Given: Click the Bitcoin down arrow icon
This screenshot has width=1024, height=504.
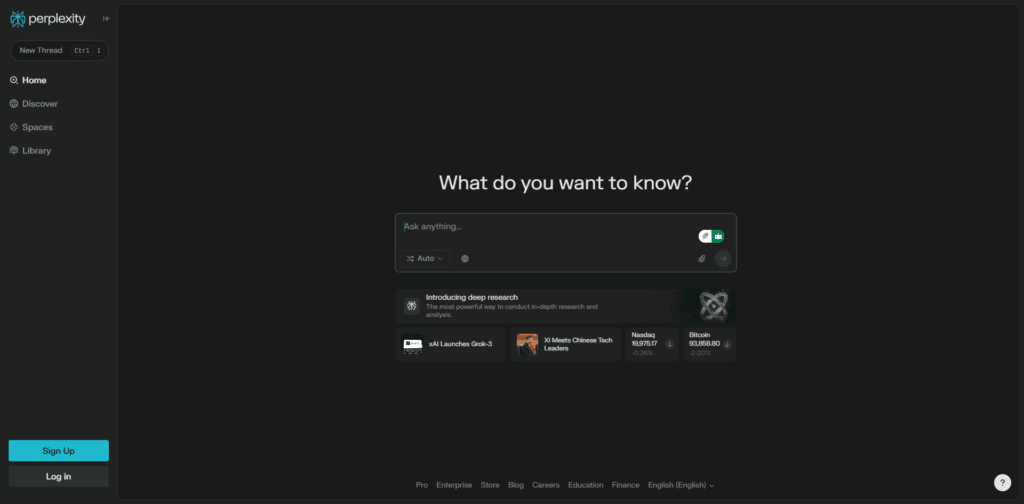Looking at the screenshot, I should 727,345.
